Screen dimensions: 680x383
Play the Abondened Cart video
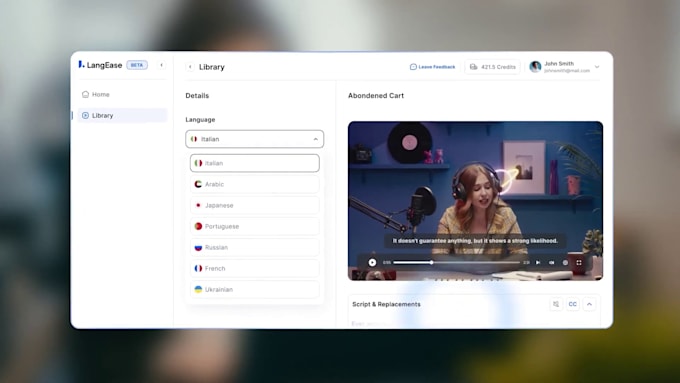point(372,262)
